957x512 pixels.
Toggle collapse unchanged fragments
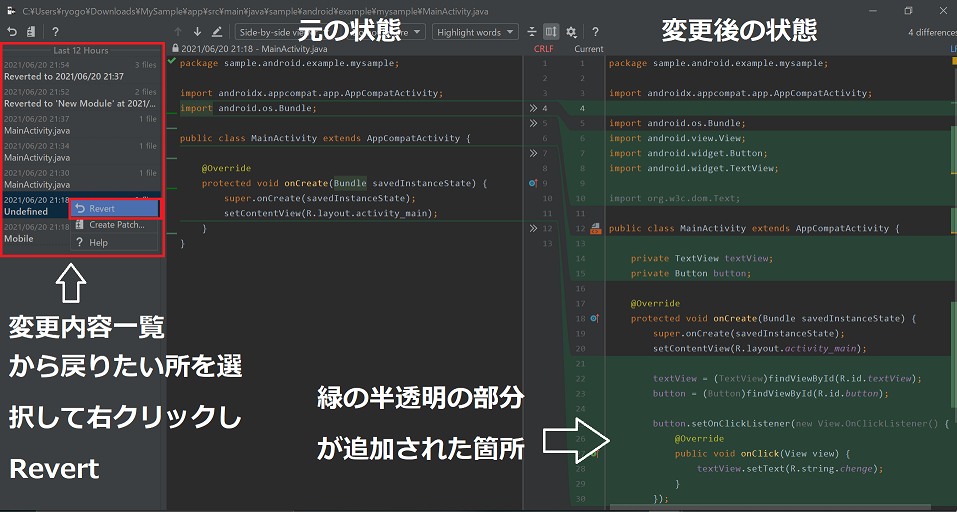point(532,32)
